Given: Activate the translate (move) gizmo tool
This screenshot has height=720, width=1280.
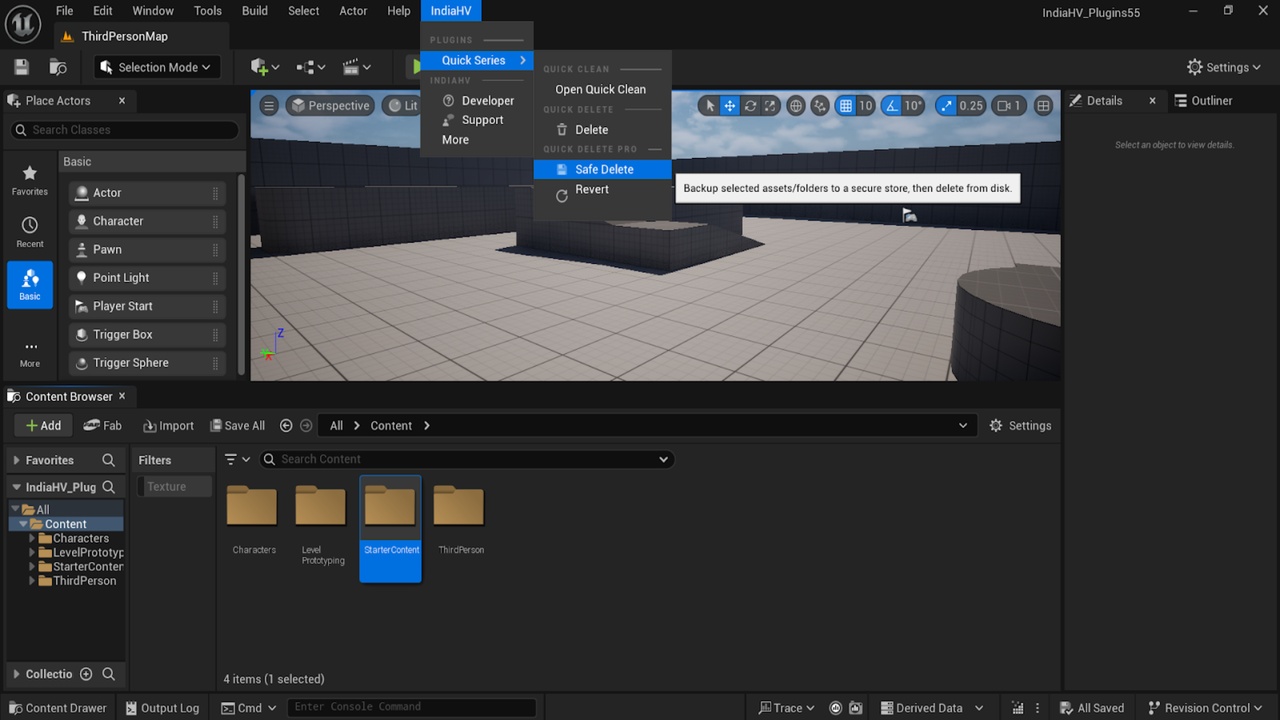Looking at the screenshot, I should (730, 106).
